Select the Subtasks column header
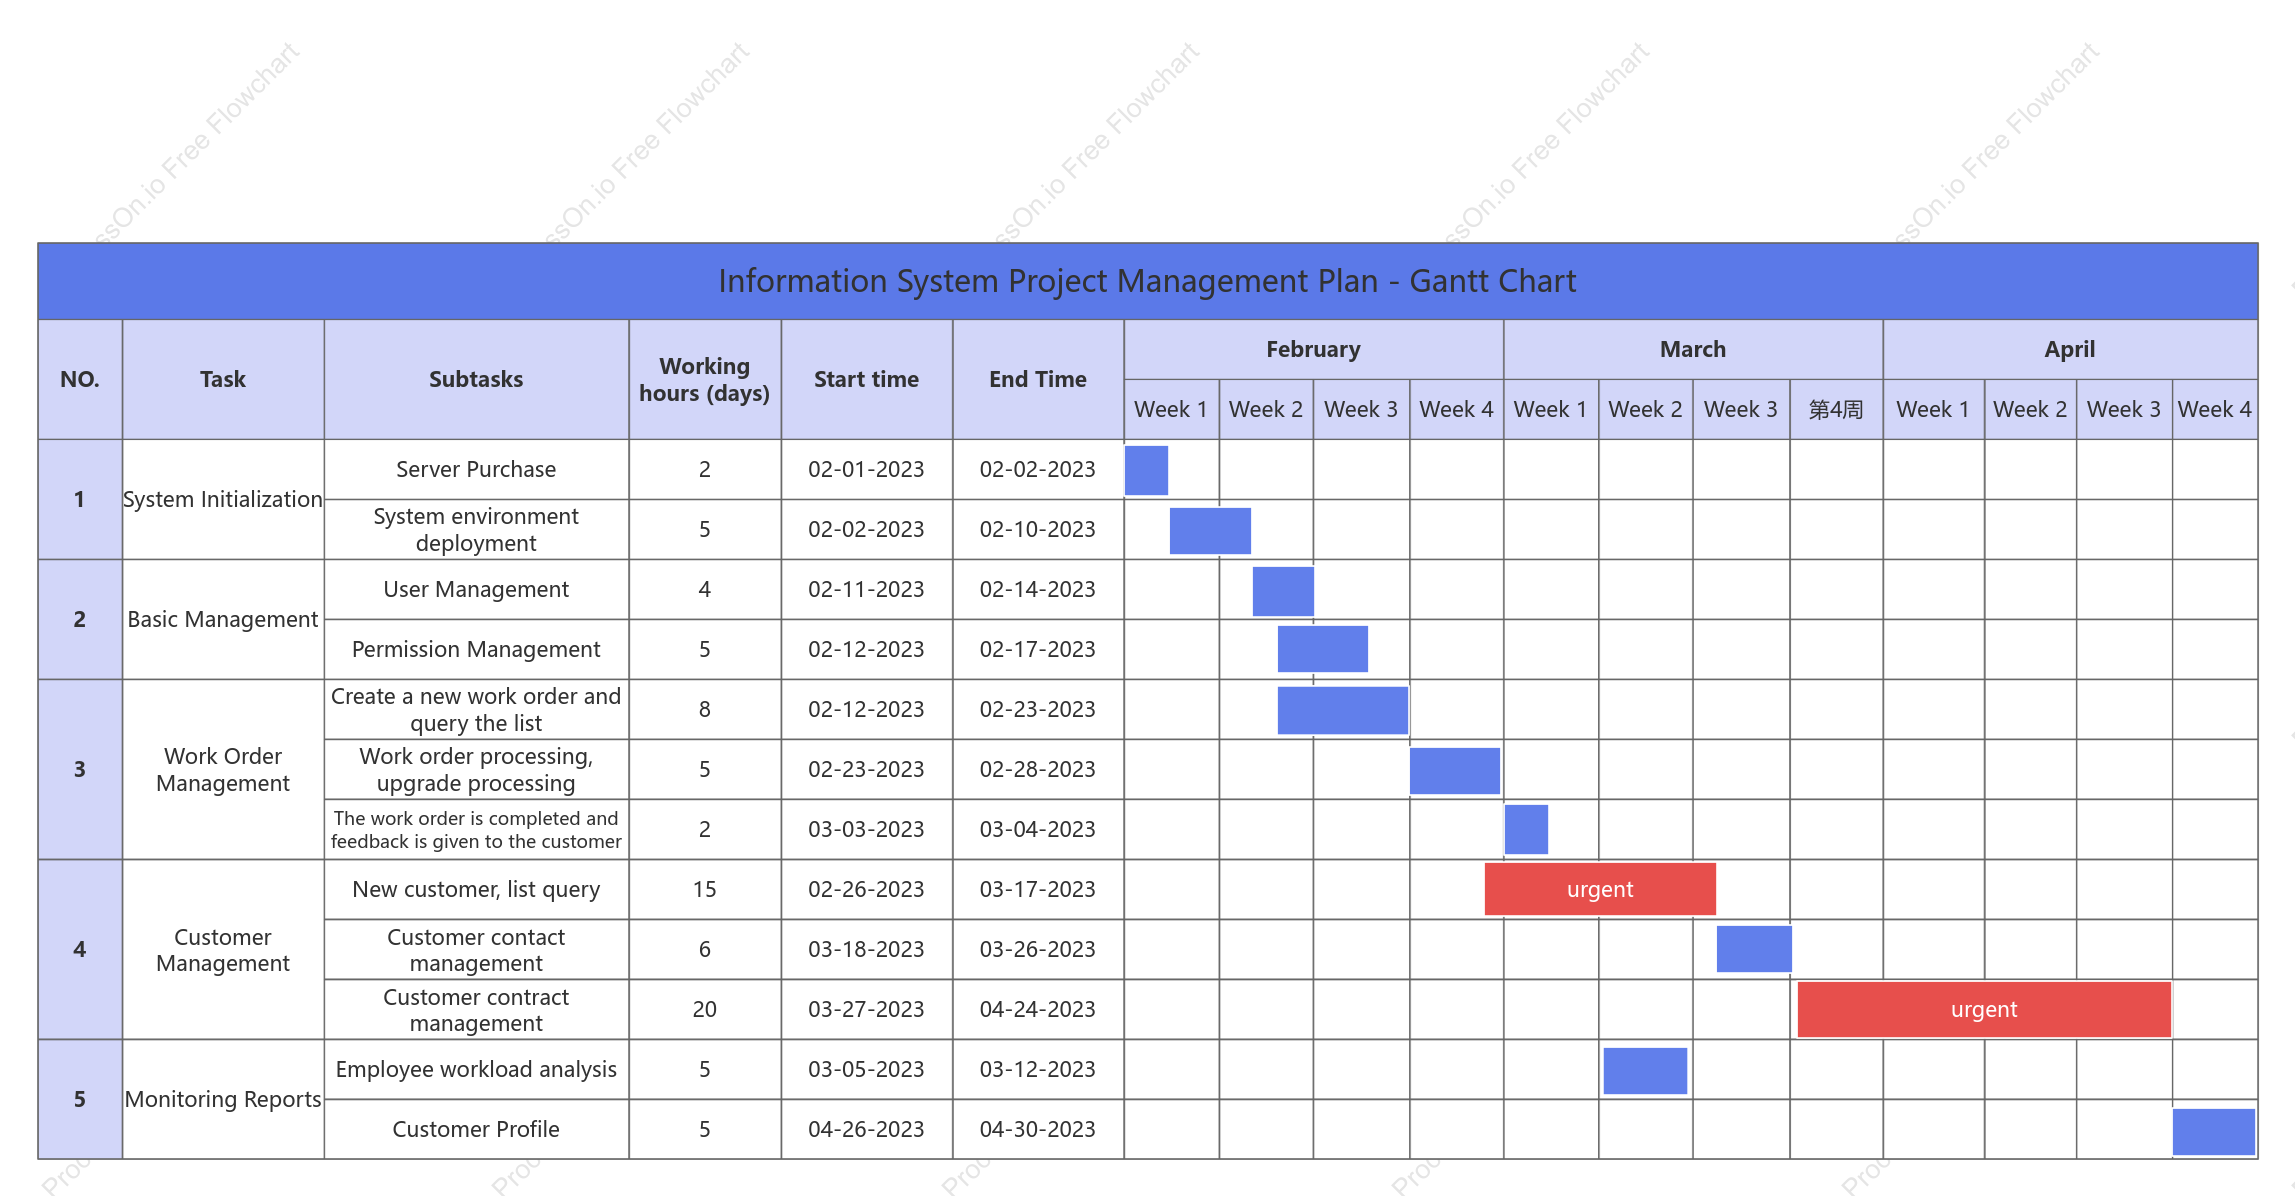The width and height of the screenshot is (2295, 1196). pos(476,379)
